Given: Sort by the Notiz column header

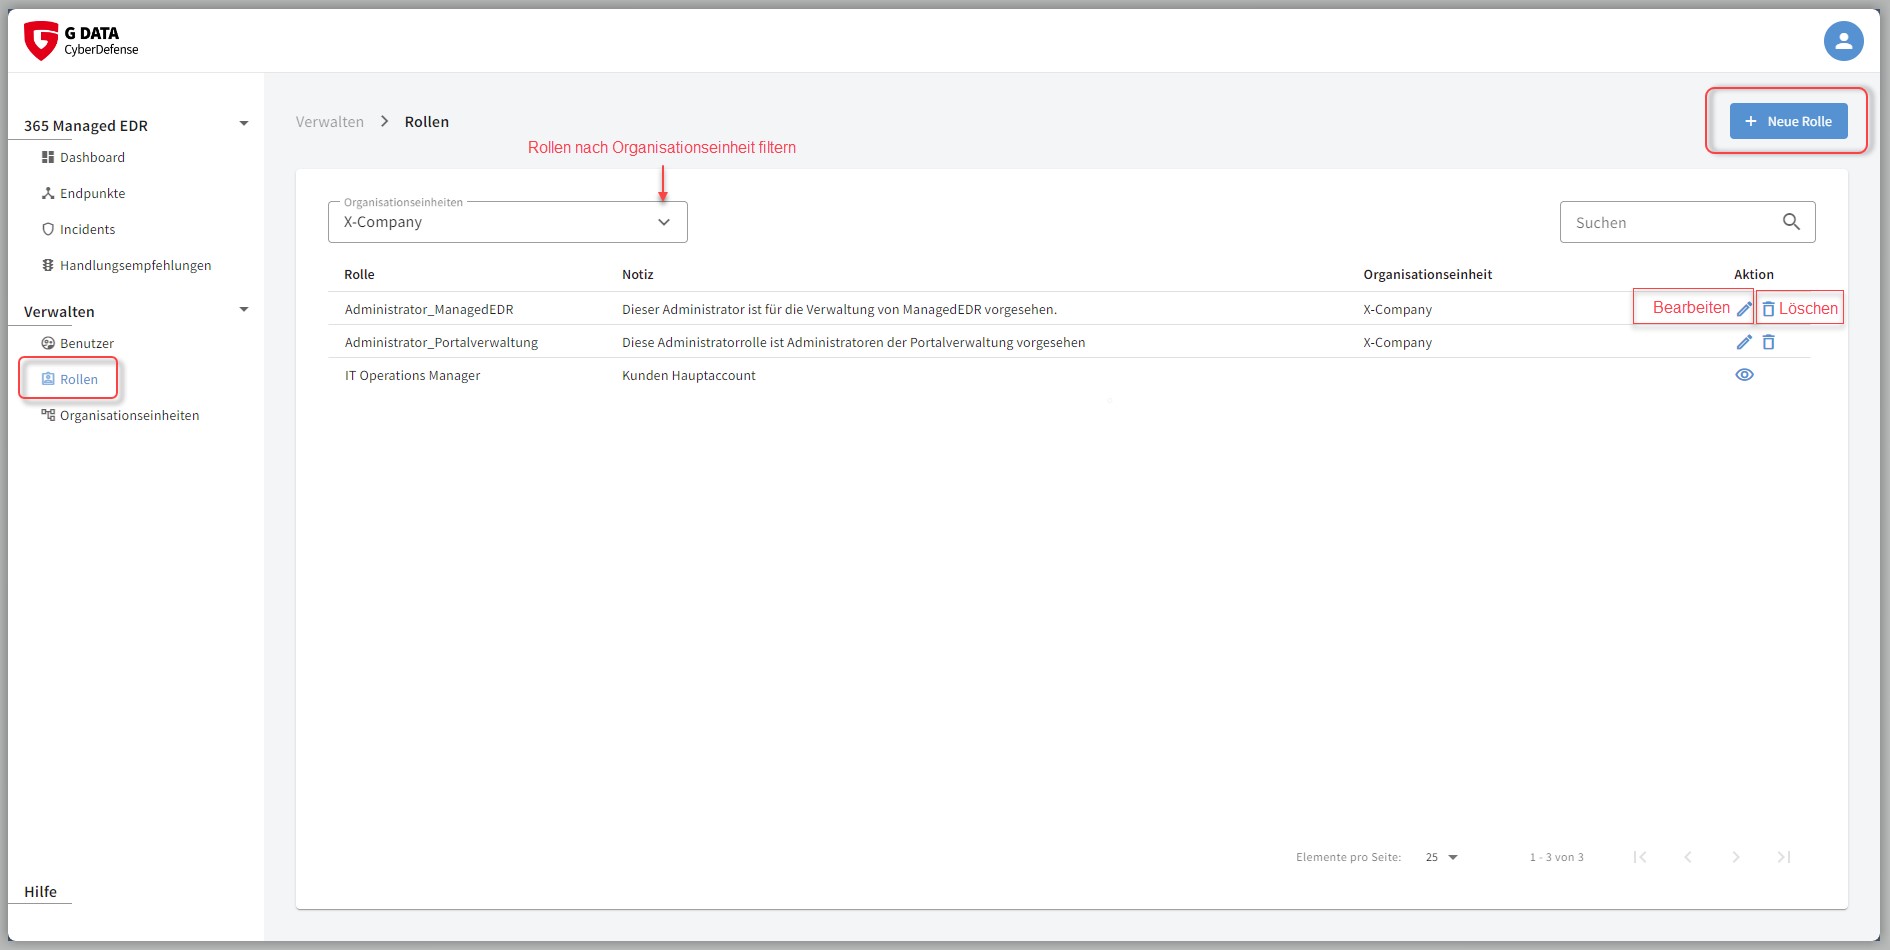Looking at the screenshot, I should tap(637, 274).
